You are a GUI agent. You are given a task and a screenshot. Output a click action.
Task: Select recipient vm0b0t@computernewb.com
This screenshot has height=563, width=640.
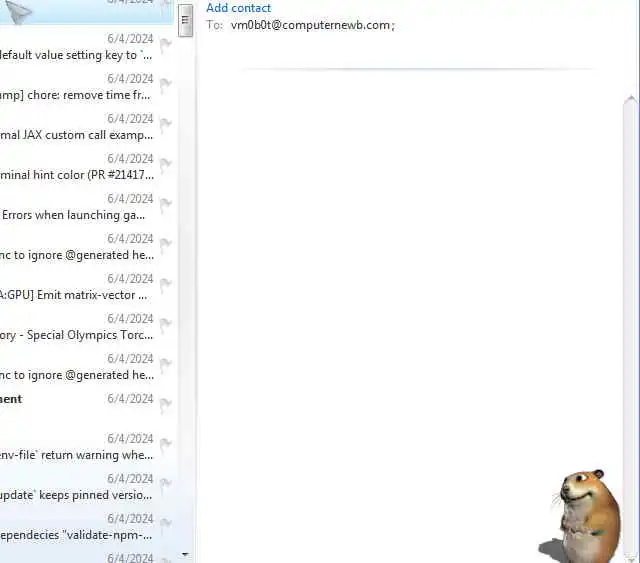coord(310,25)
